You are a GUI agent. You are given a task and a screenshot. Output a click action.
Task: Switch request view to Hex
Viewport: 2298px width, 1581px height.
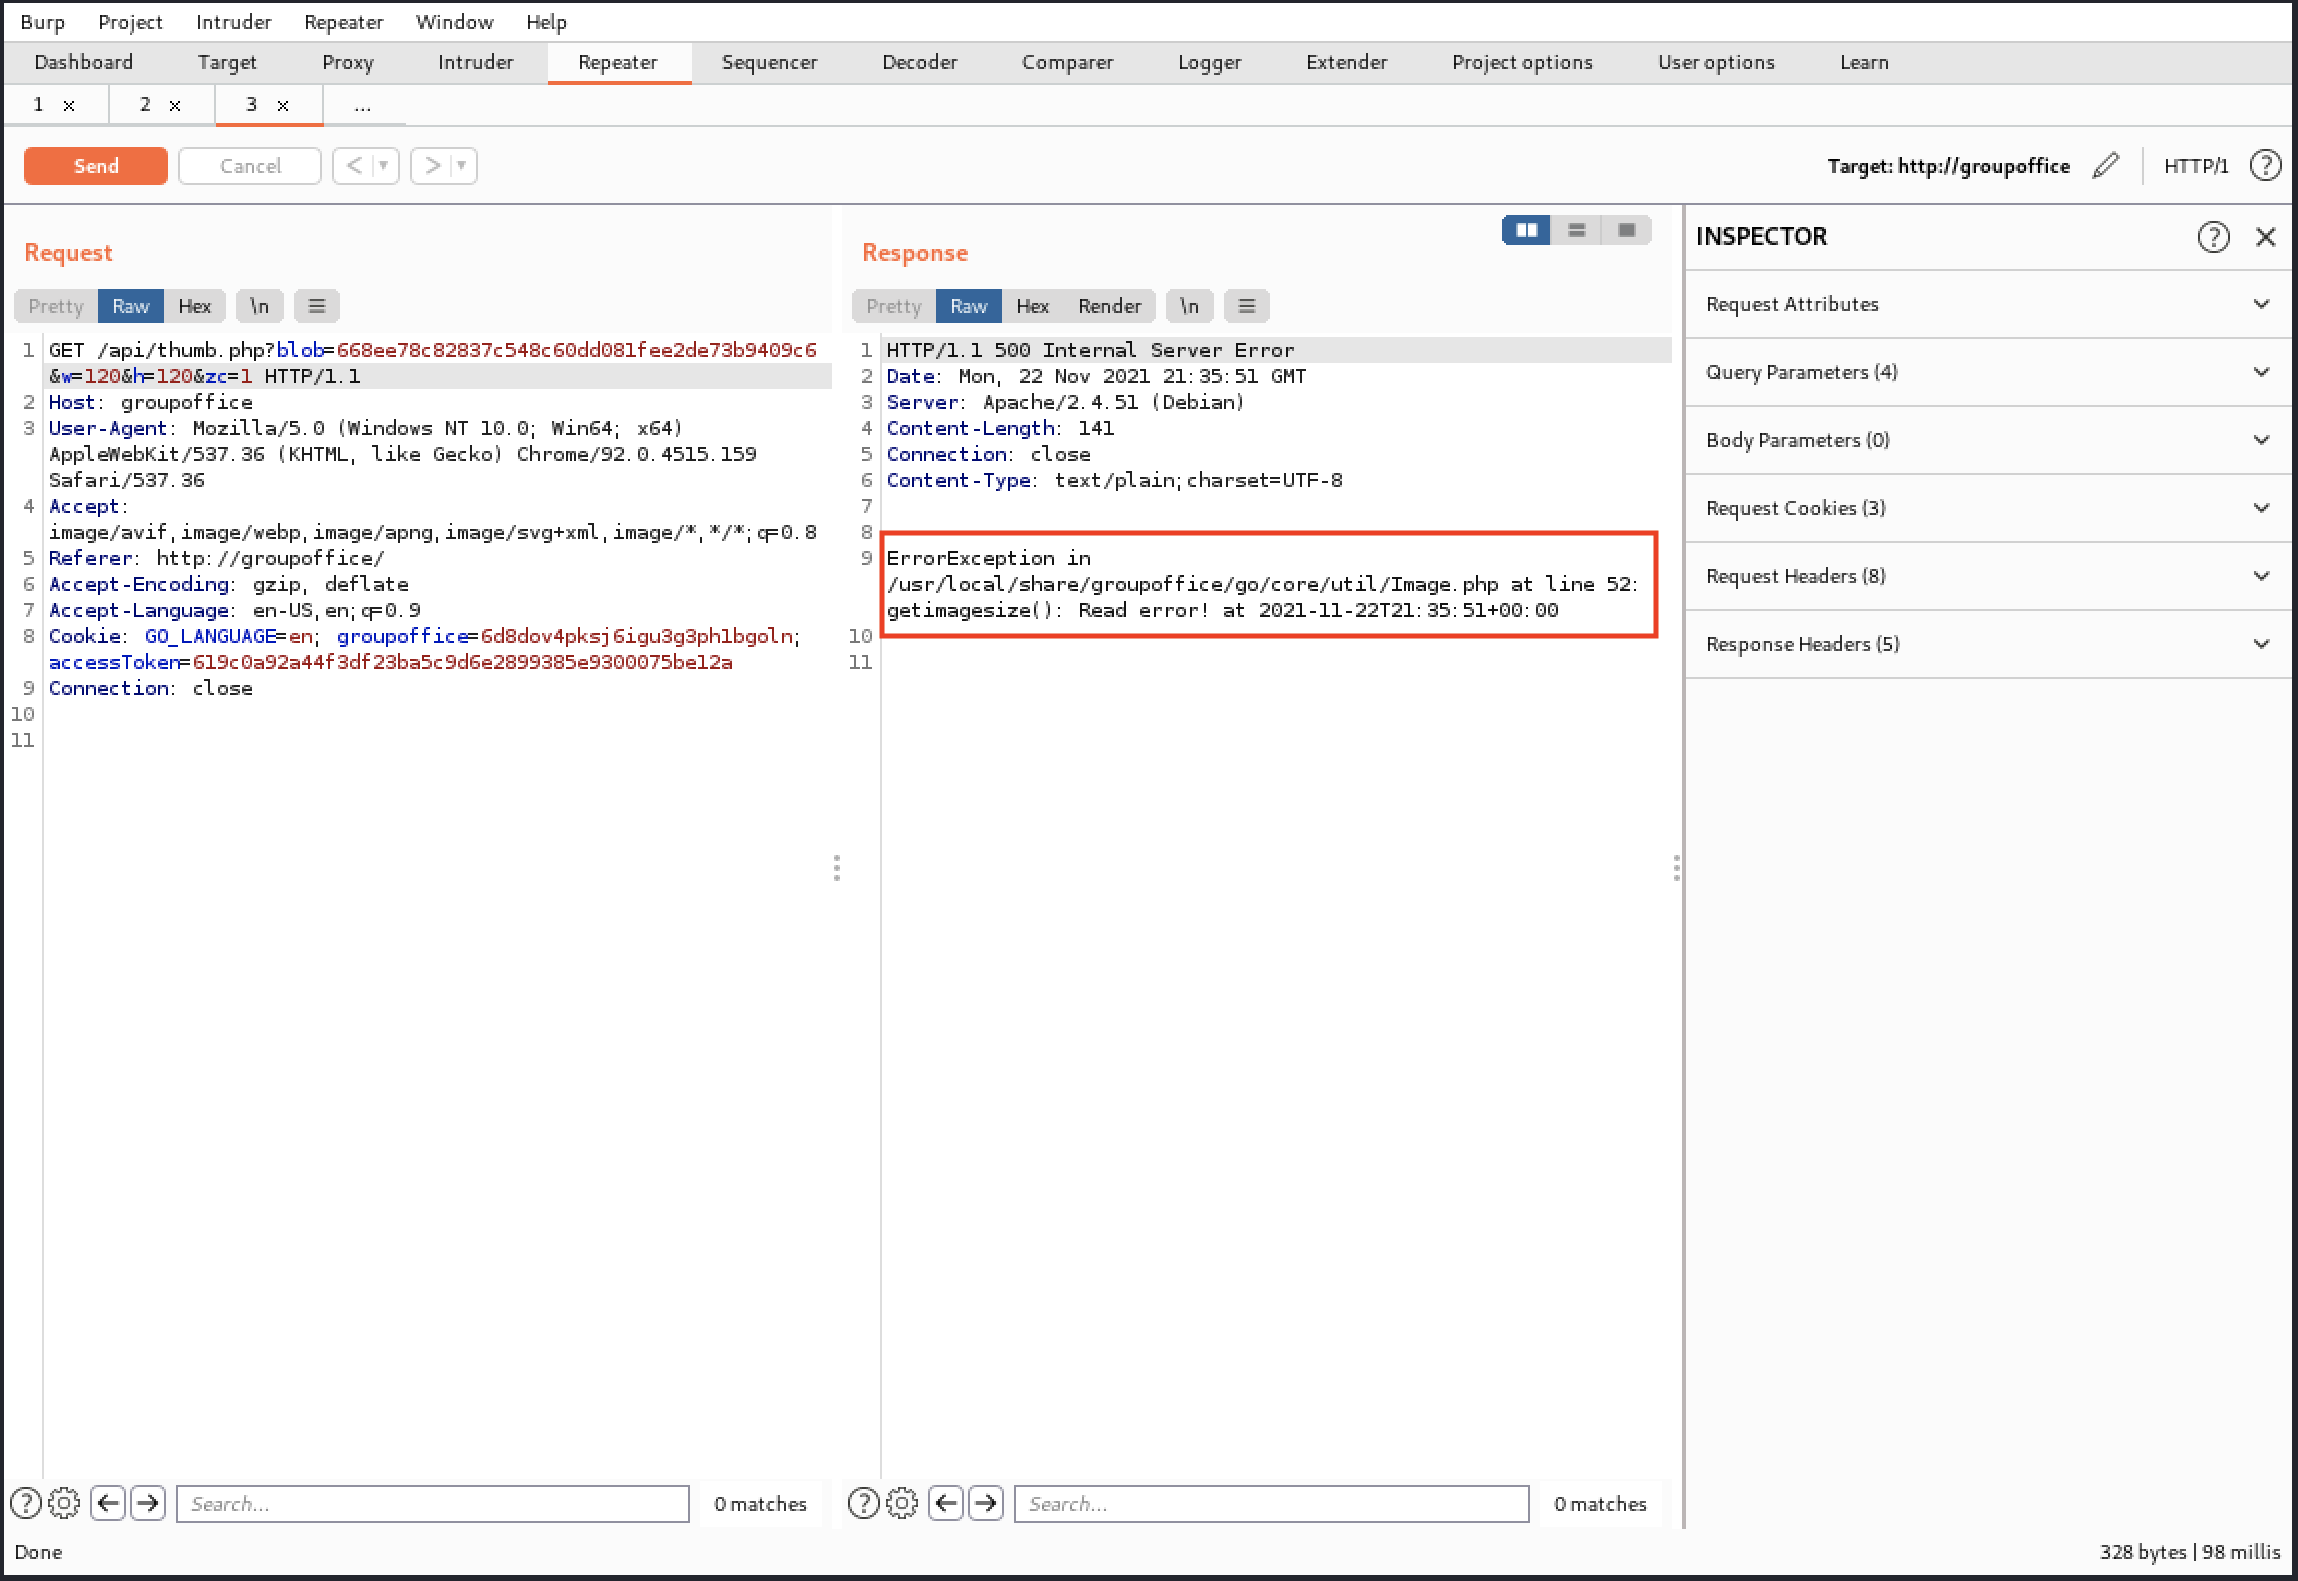point(195,306)
